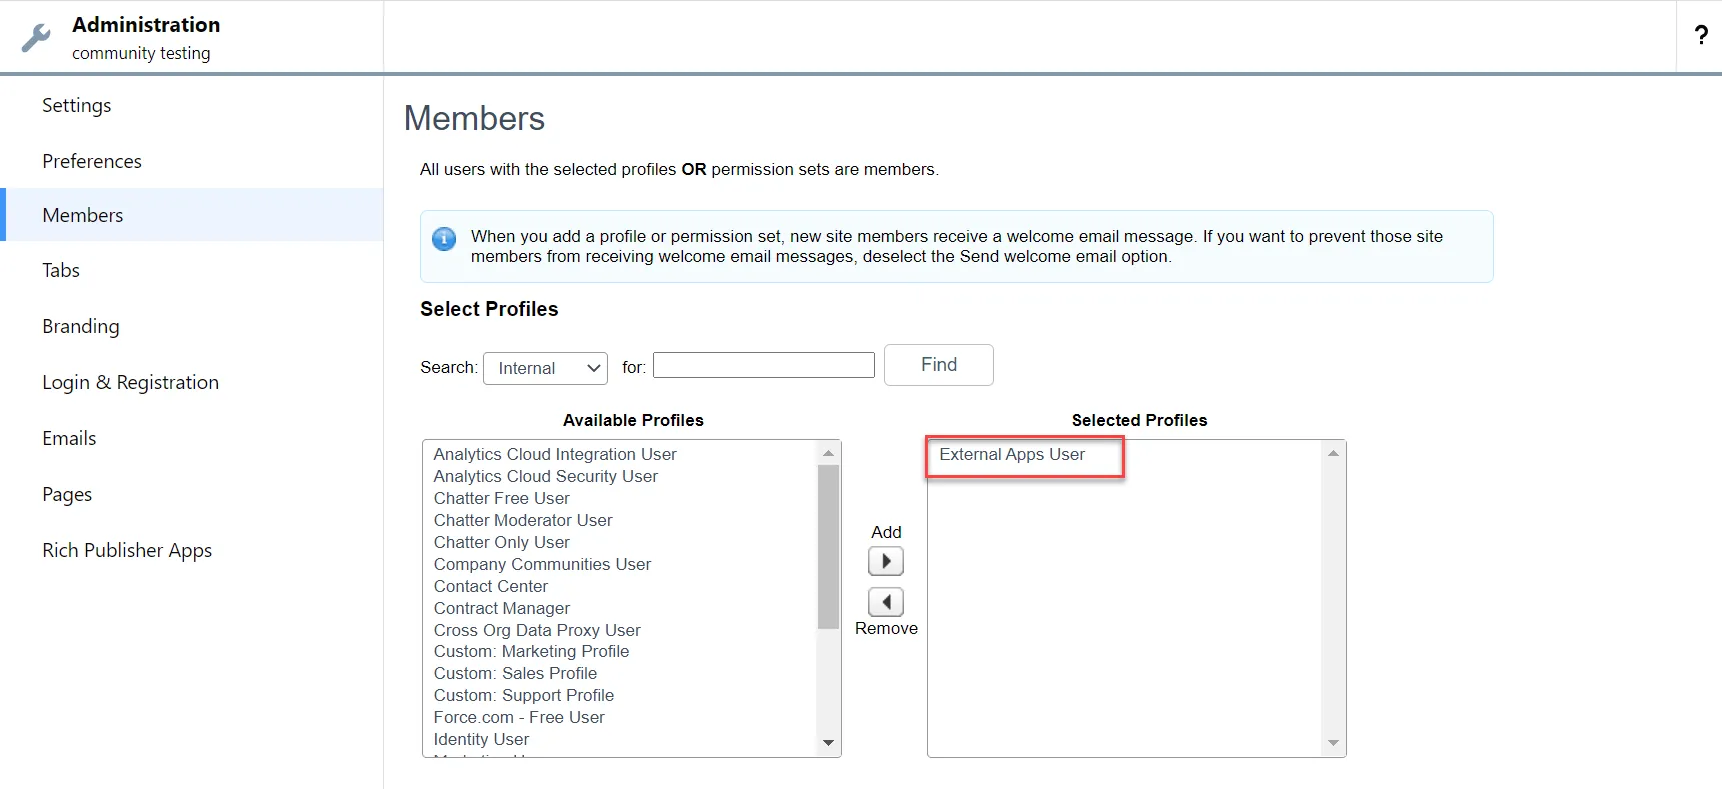Click the down arrow on Selected Profiles scrollbar
The height and width of the screenshot is (789, 1722).
(1333, 742)
